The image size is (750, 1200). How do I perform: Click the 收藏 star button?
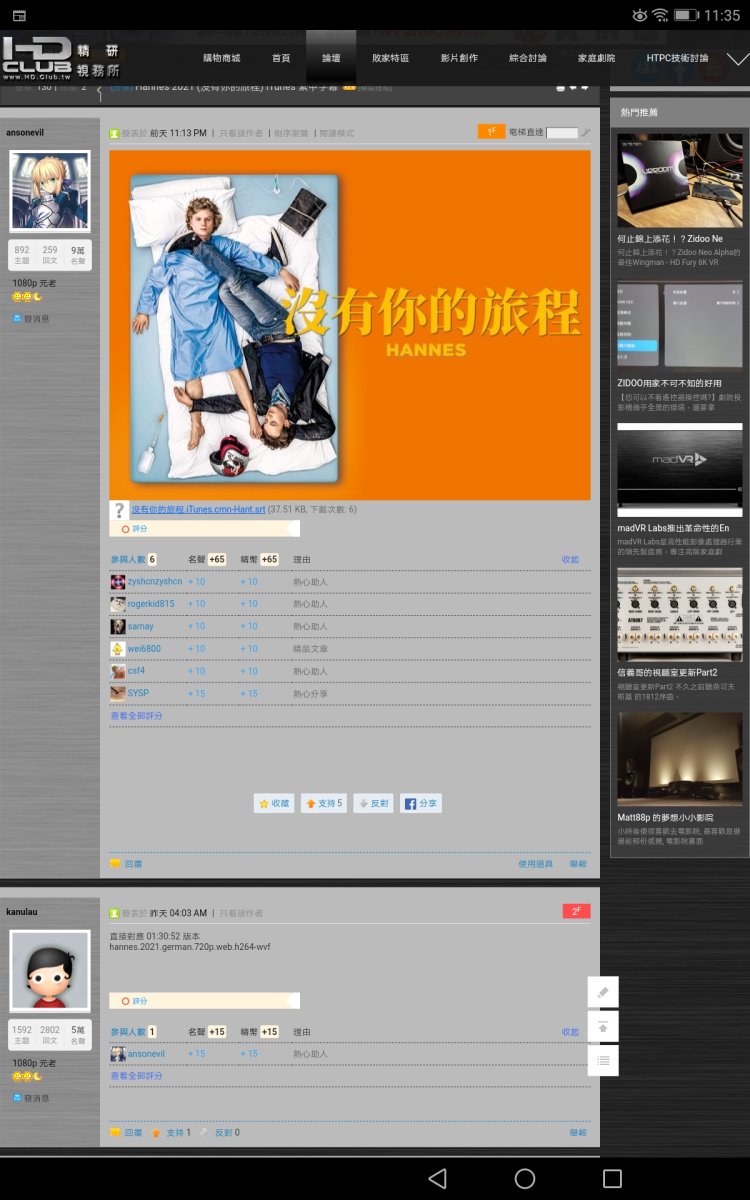tap(274, 803)
